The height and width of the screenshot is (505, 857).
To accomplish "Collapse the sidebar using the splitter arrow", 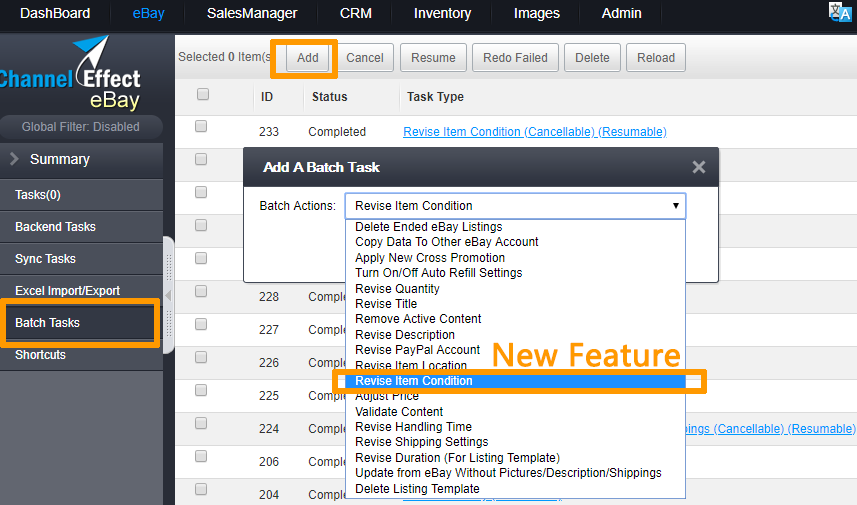I will pos(168,295).
